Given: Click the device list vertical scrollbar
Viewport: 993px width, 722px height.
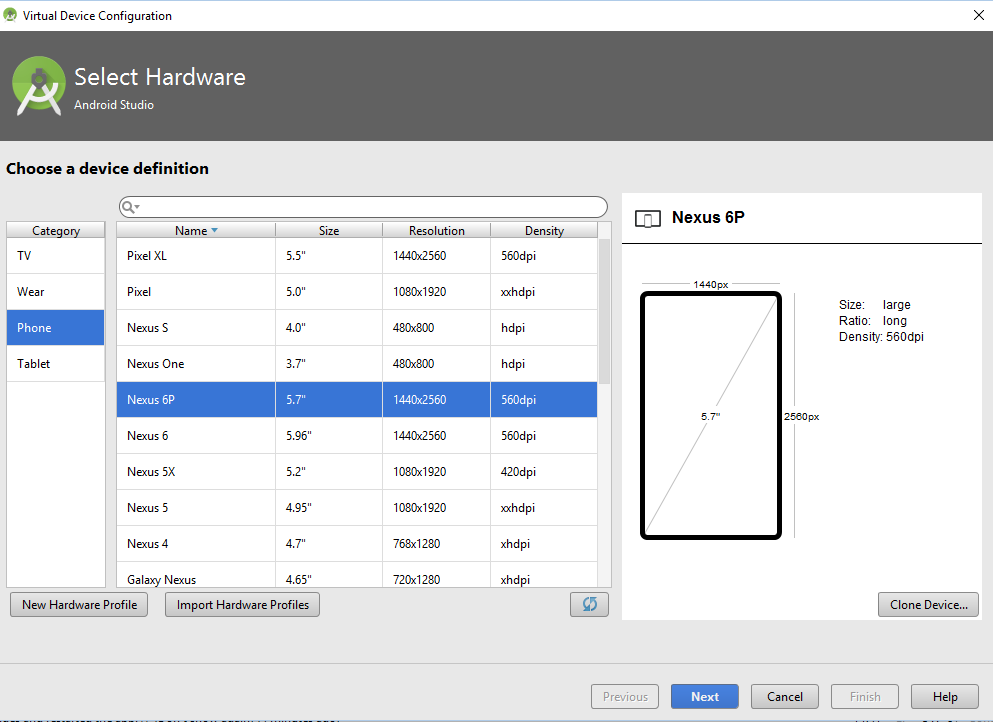Looking at the screenshot, I should 604,312.
